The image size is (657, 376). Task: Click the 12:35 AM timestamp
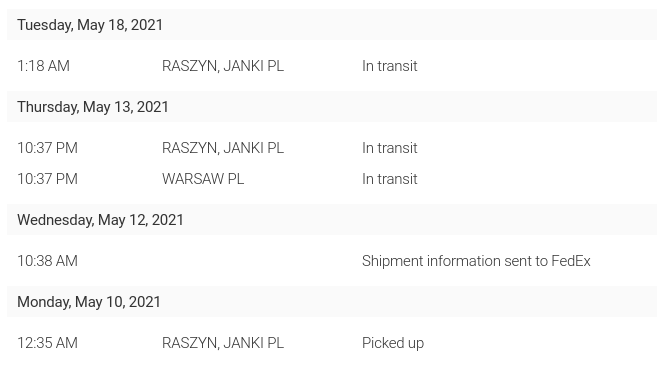coord(47,343)
